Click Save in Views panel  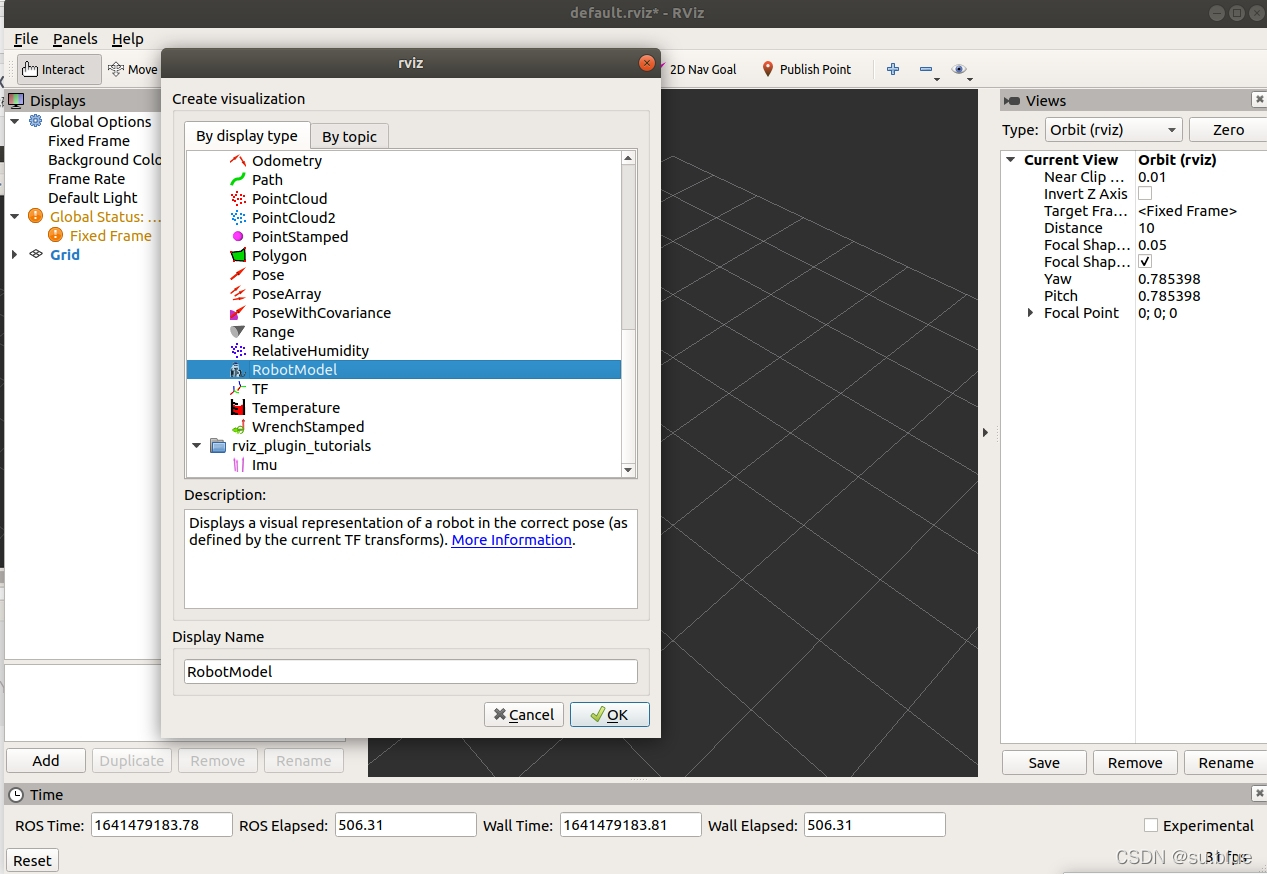point(1044,762)
